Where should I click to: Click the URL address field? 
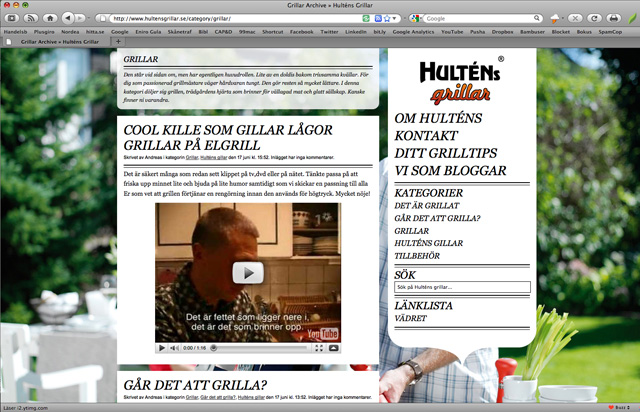click(236, 18)
